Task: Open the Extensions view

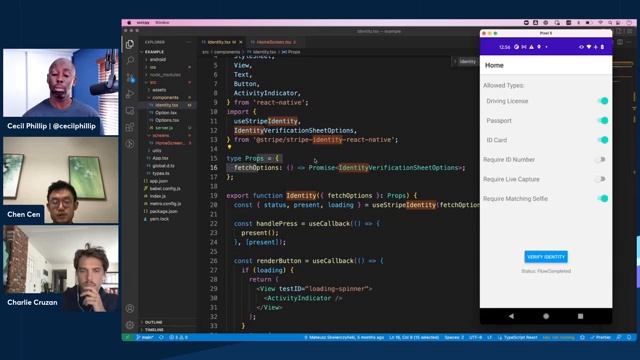Action: [130, 127]
